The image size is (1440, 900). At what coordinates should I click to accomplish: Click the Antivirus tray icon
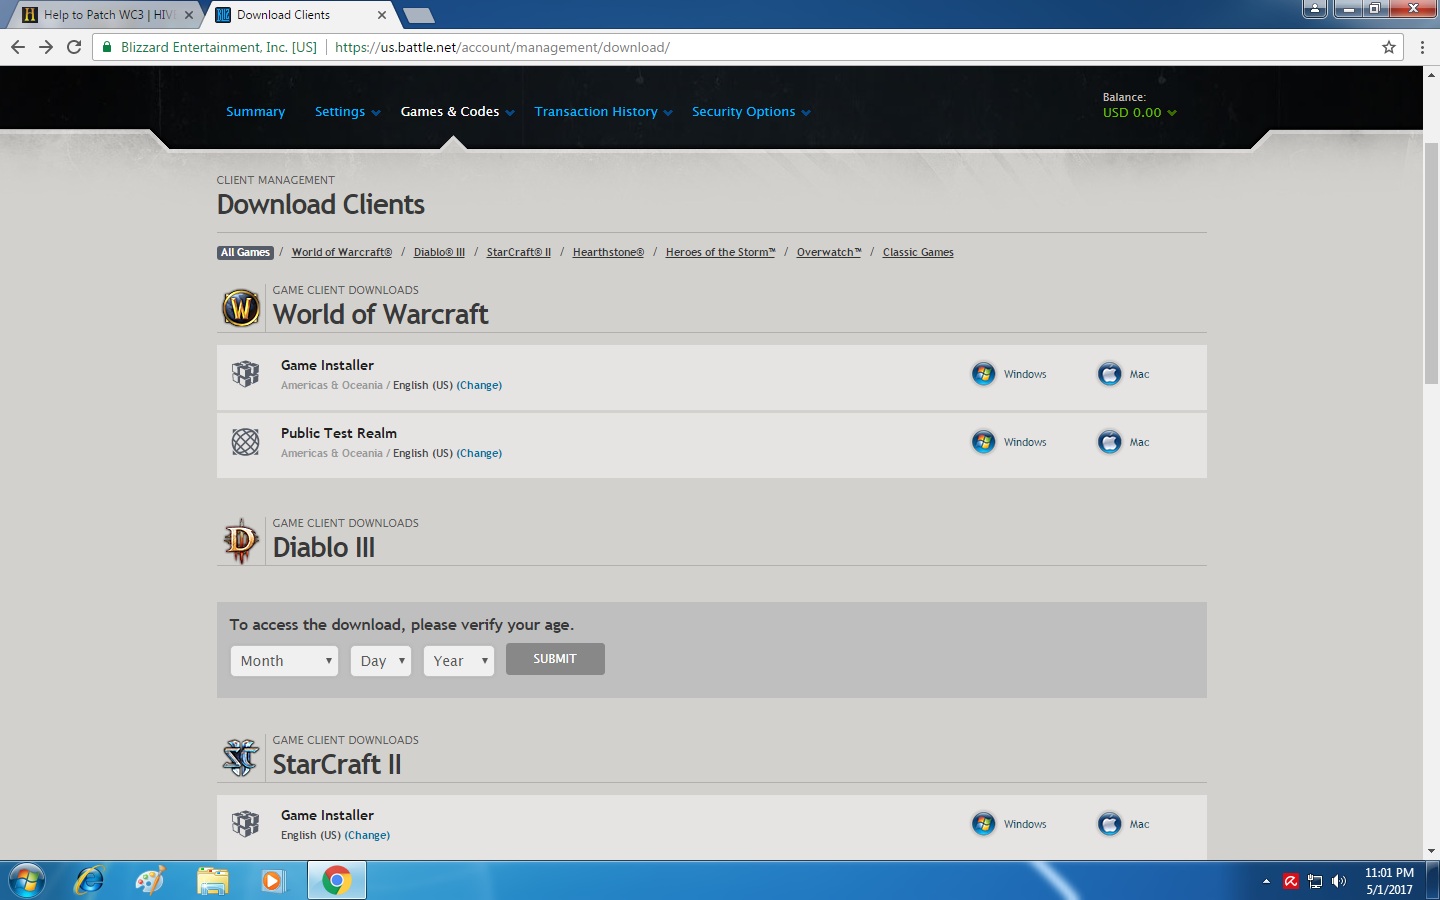[1291, 881]
